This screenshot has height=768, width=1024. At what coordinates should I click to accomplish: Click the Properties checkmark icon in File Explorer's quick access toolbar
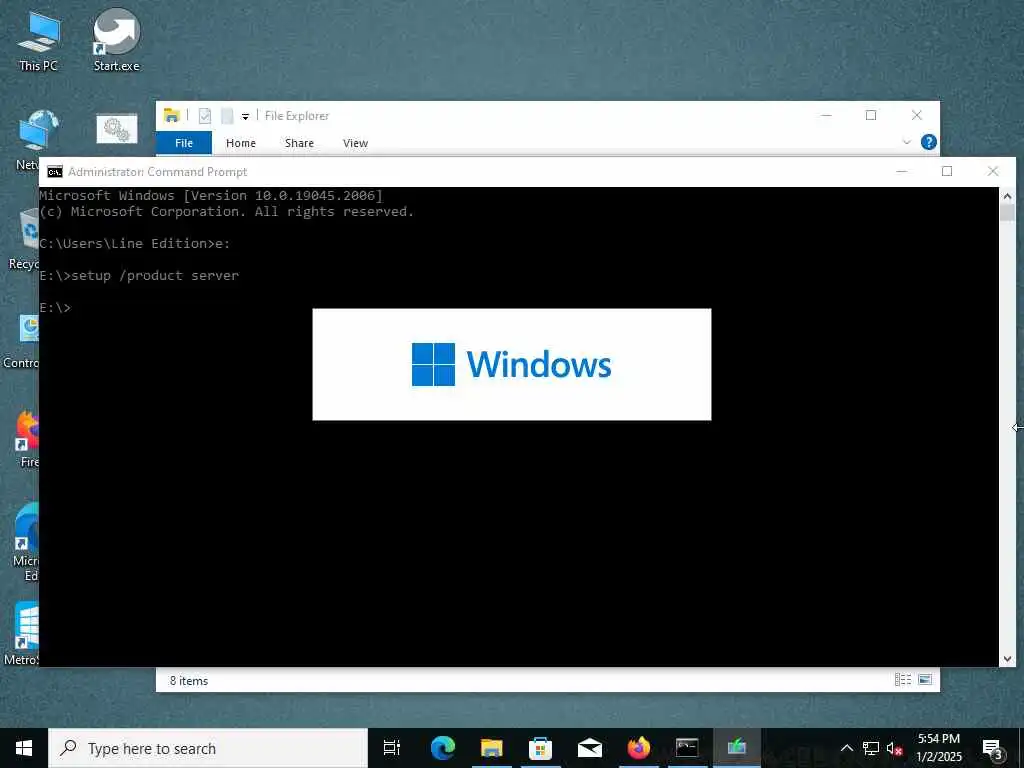pyautogui.click(x=204, y=116)
